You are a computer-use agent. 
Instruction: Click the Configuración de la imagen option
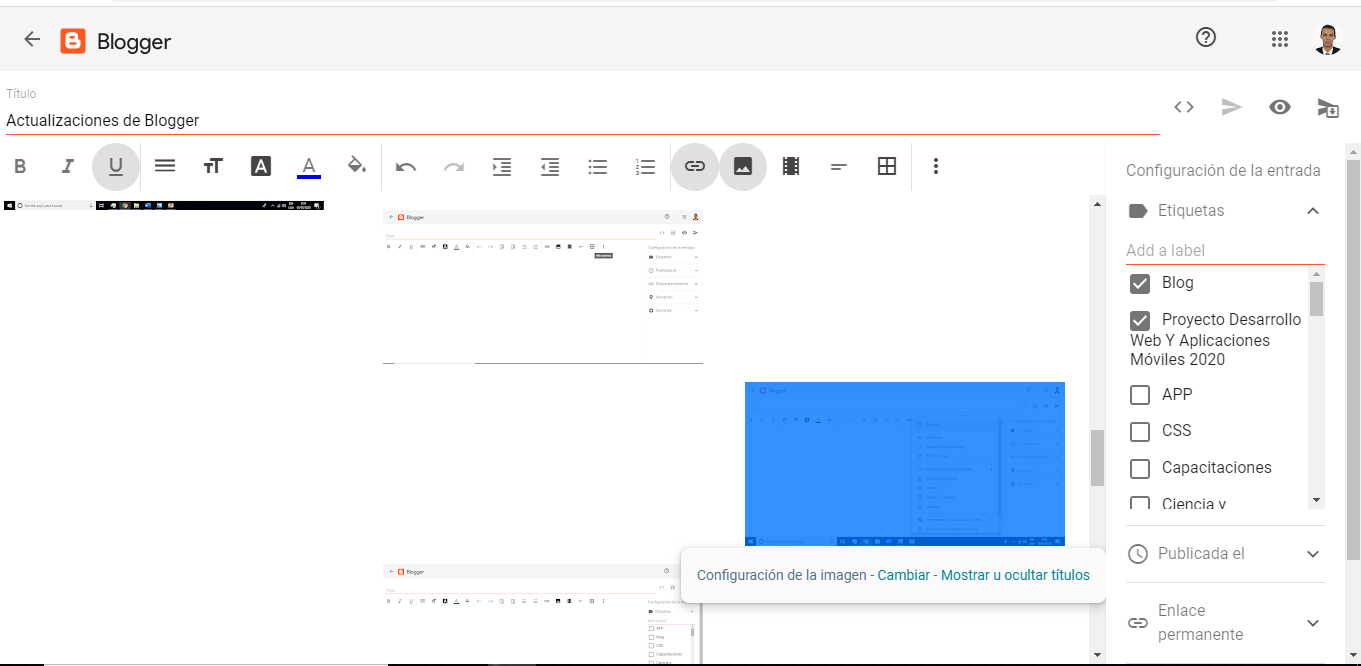coord(782,576)
